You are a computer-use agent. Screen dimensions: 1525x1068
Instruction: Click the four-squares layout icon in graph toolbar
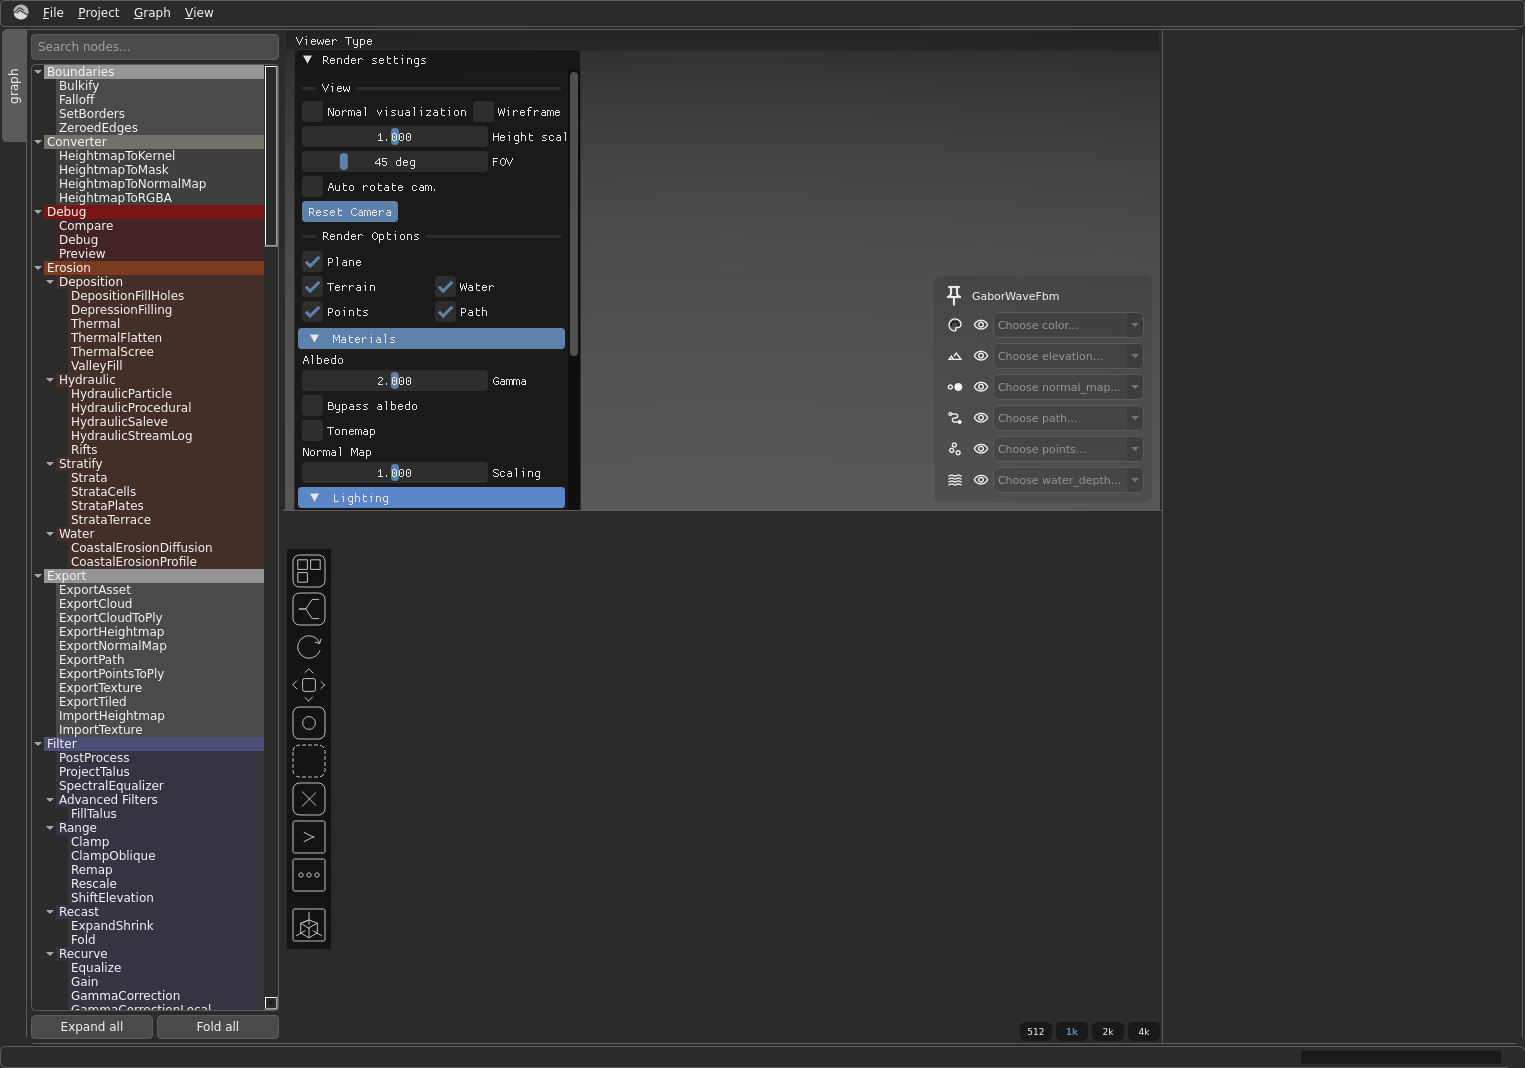[309, 571]
